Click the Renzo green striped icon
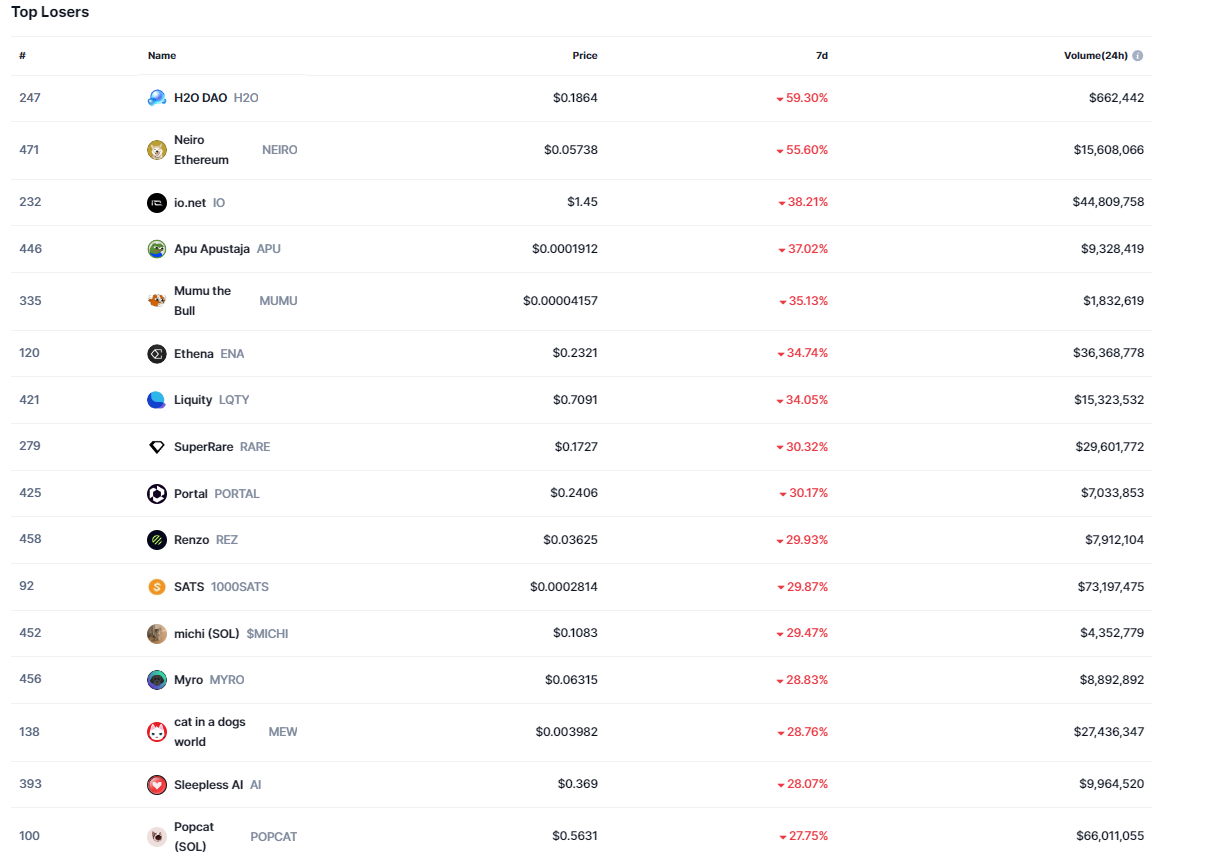The image size is (1212, 862). pyautogui.click(x=157, y=540)
